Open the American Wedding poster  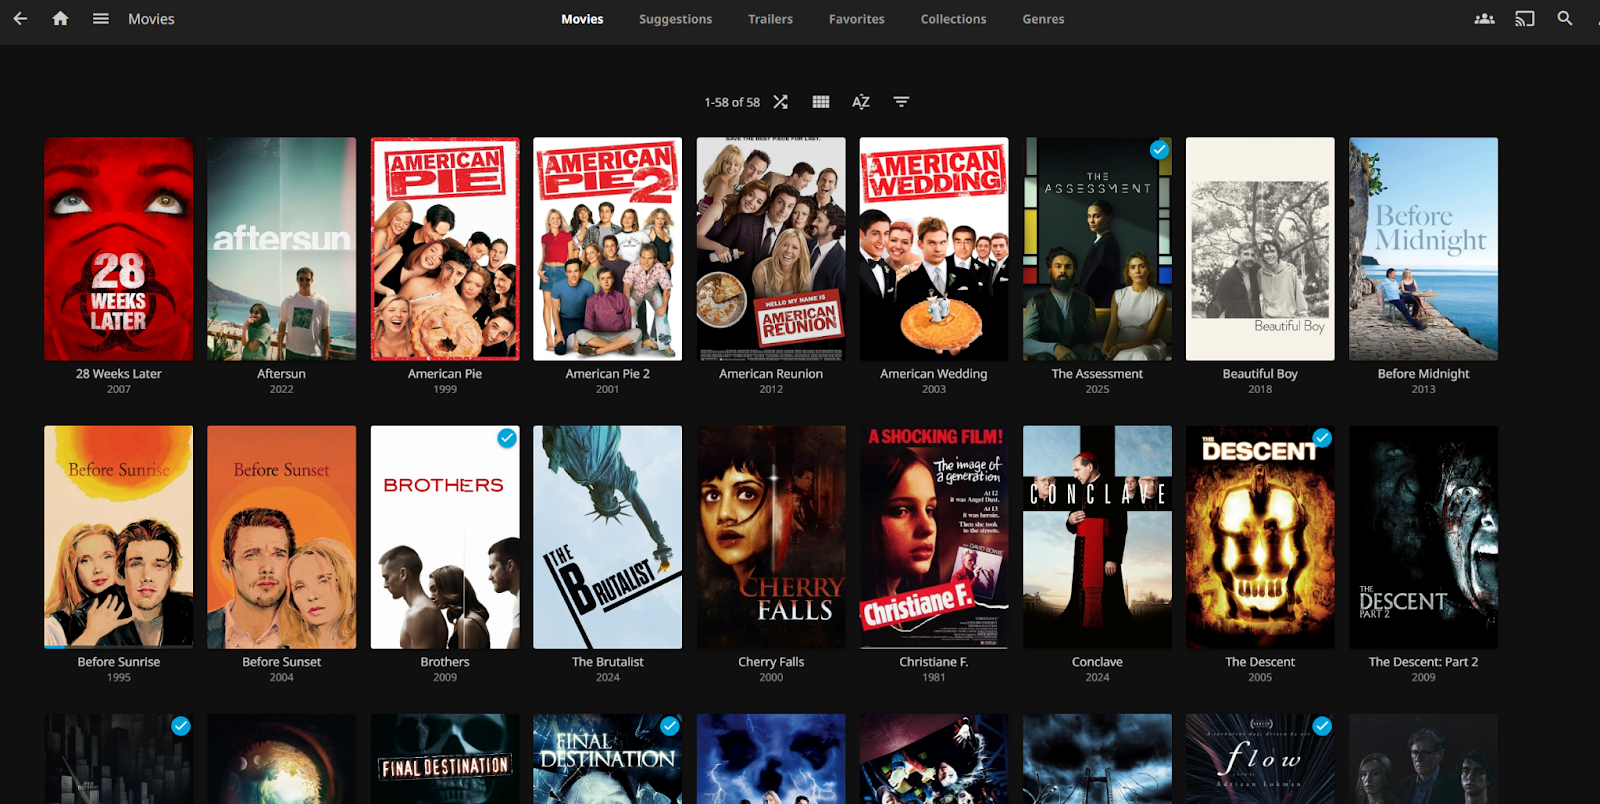coord(934,249)
